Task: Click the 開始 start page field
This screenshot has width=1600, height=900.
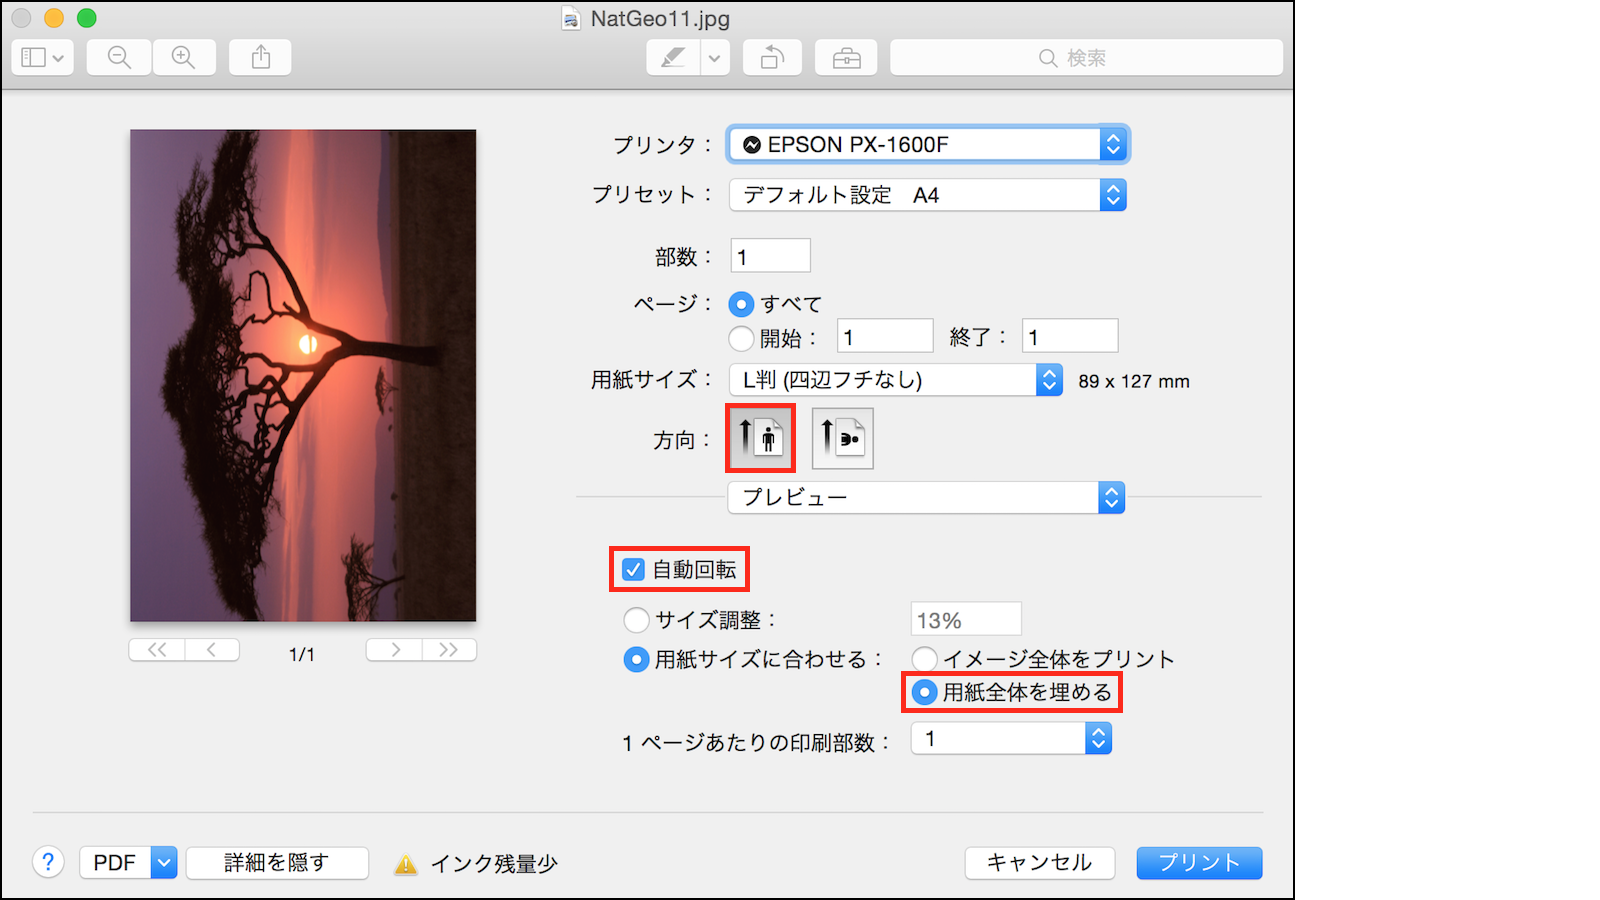Action: click(x=885, y=337)
